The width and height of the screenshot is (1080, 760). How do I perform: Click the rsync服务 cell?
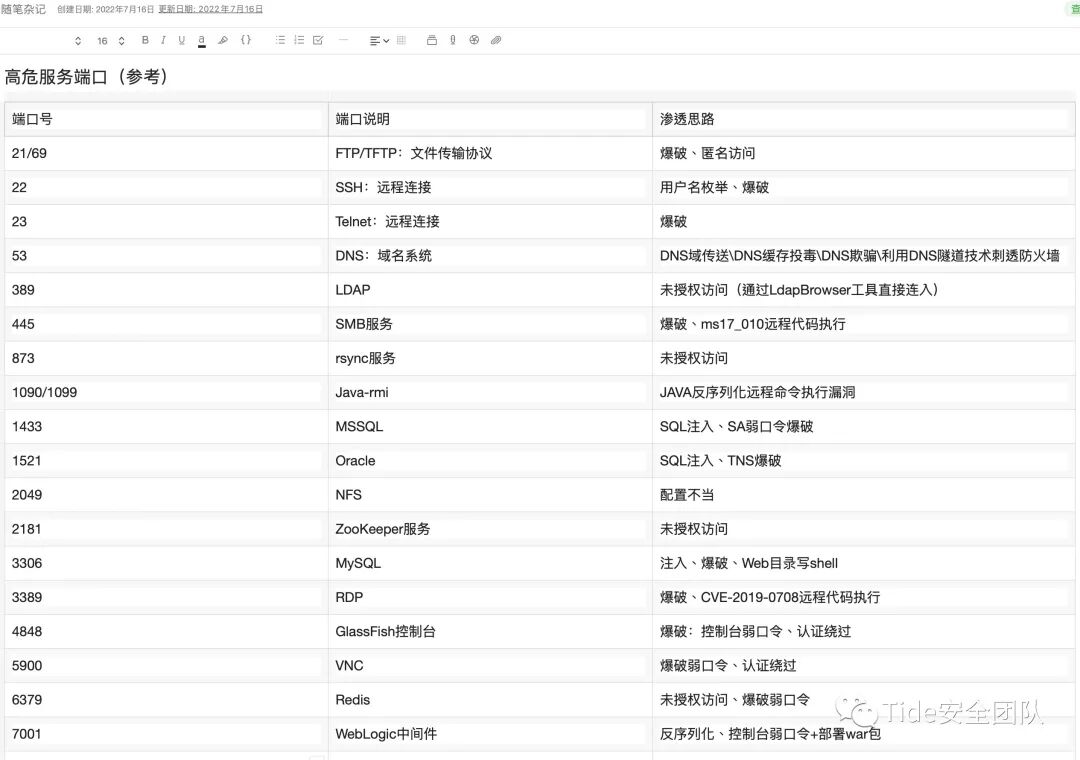click(490, 358)
